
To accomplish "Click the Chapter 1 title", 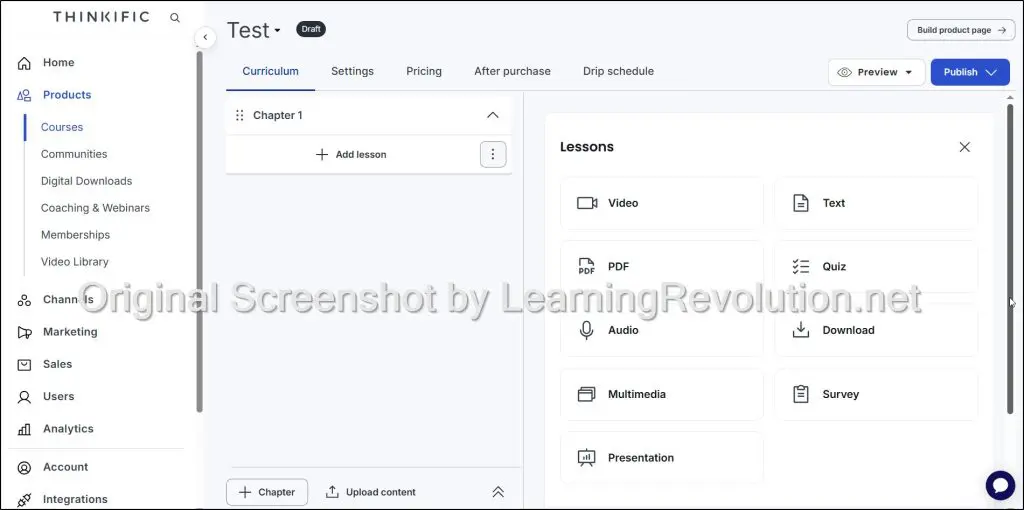I will 278,116.
